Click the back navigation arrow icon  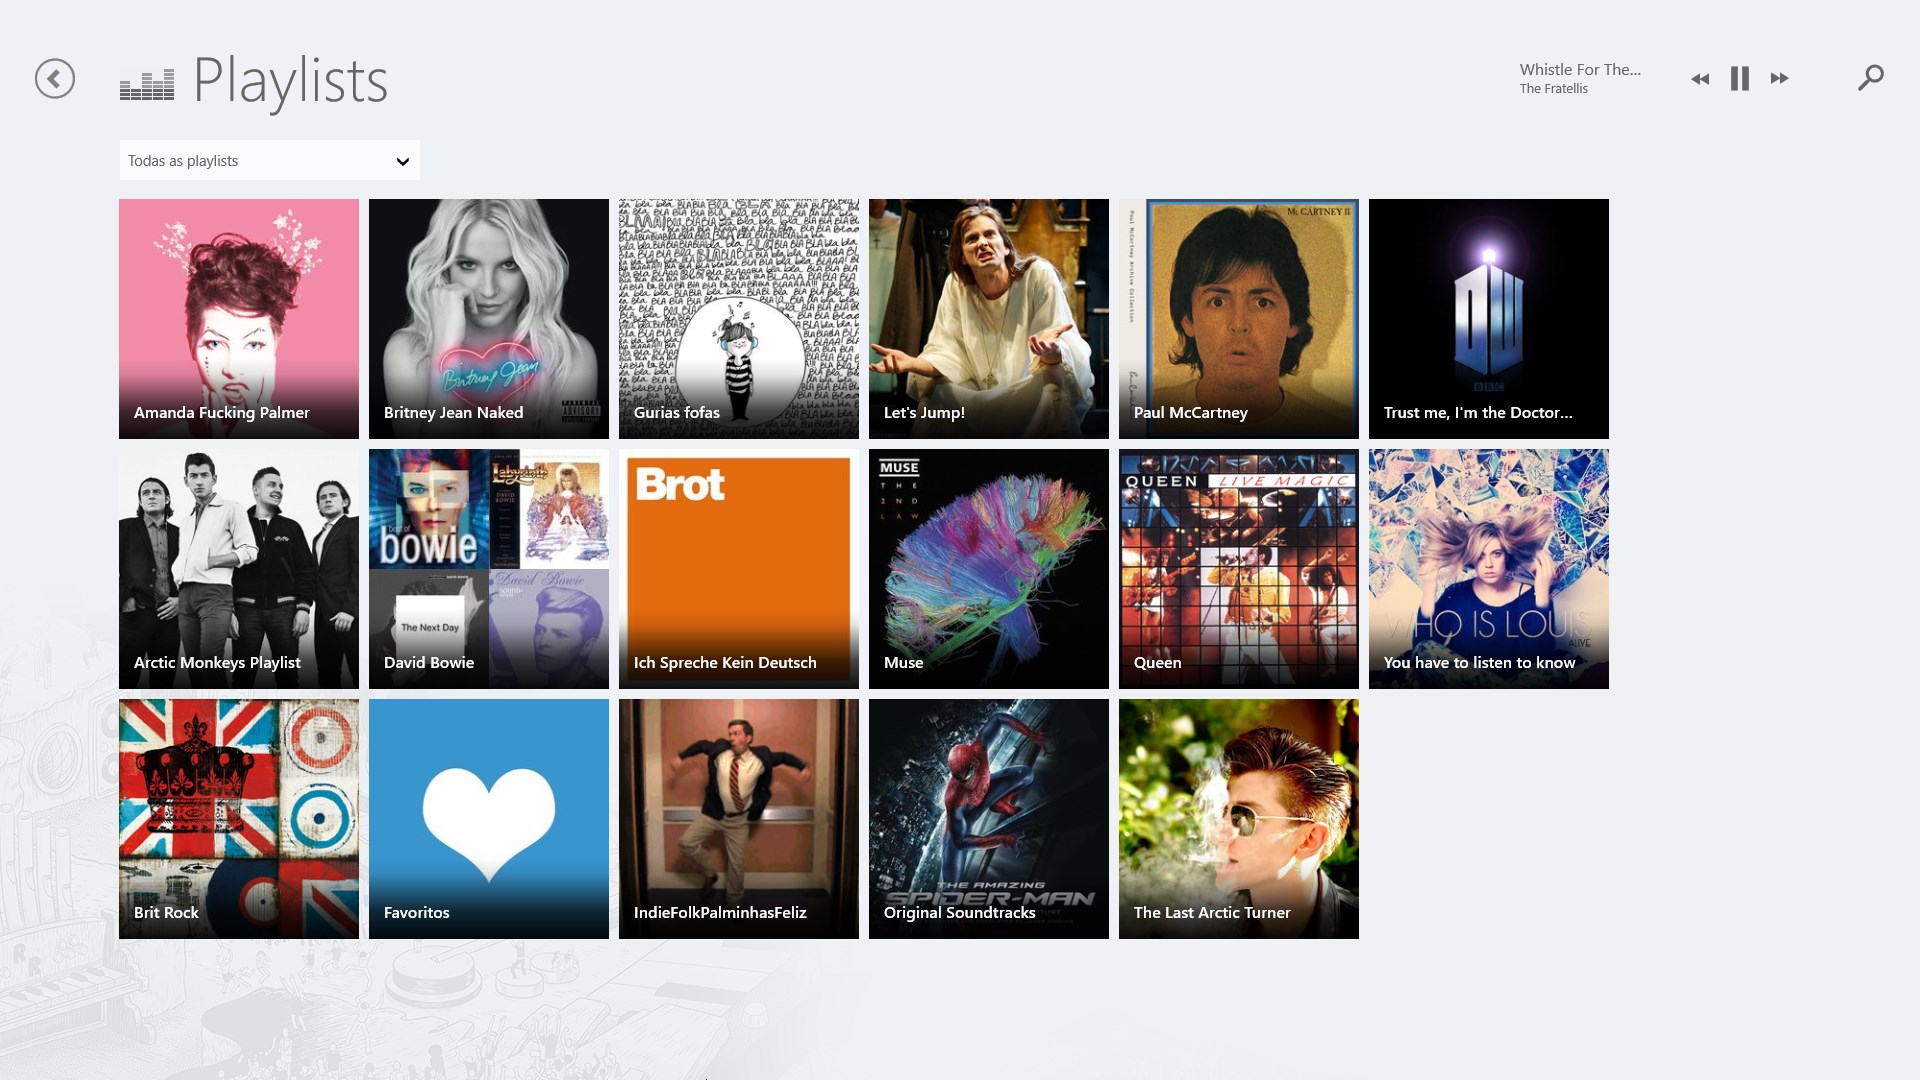(54, 78)
